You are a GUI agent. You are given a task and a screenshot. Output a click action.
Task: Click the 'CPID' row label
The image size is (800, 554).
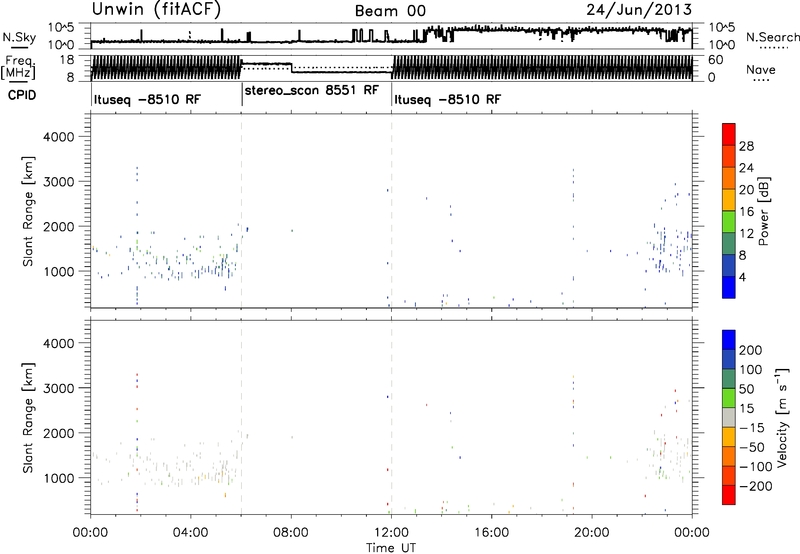[22, 95]
